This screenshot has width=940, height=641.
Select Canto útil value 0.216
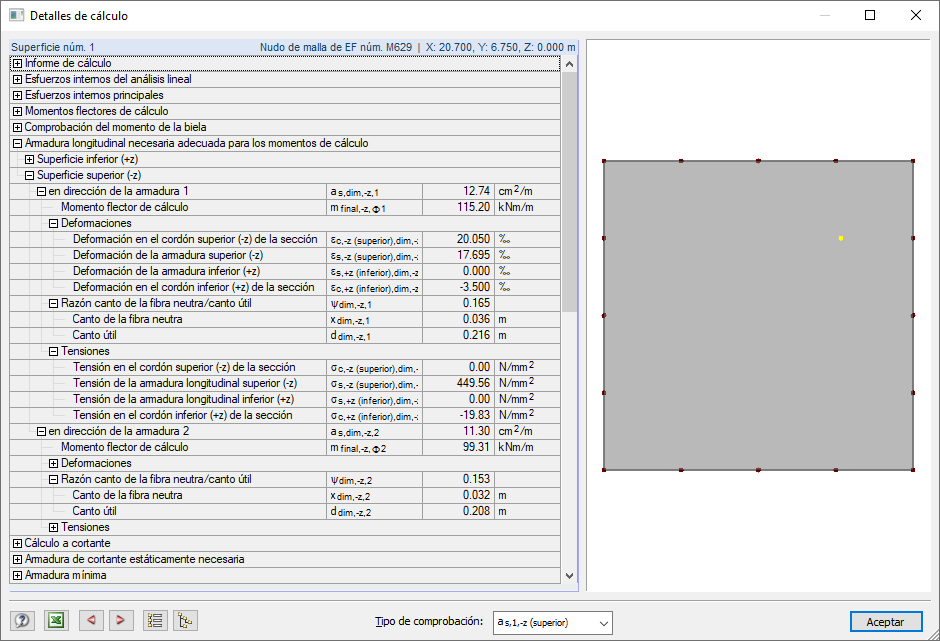tap(458, 335)
